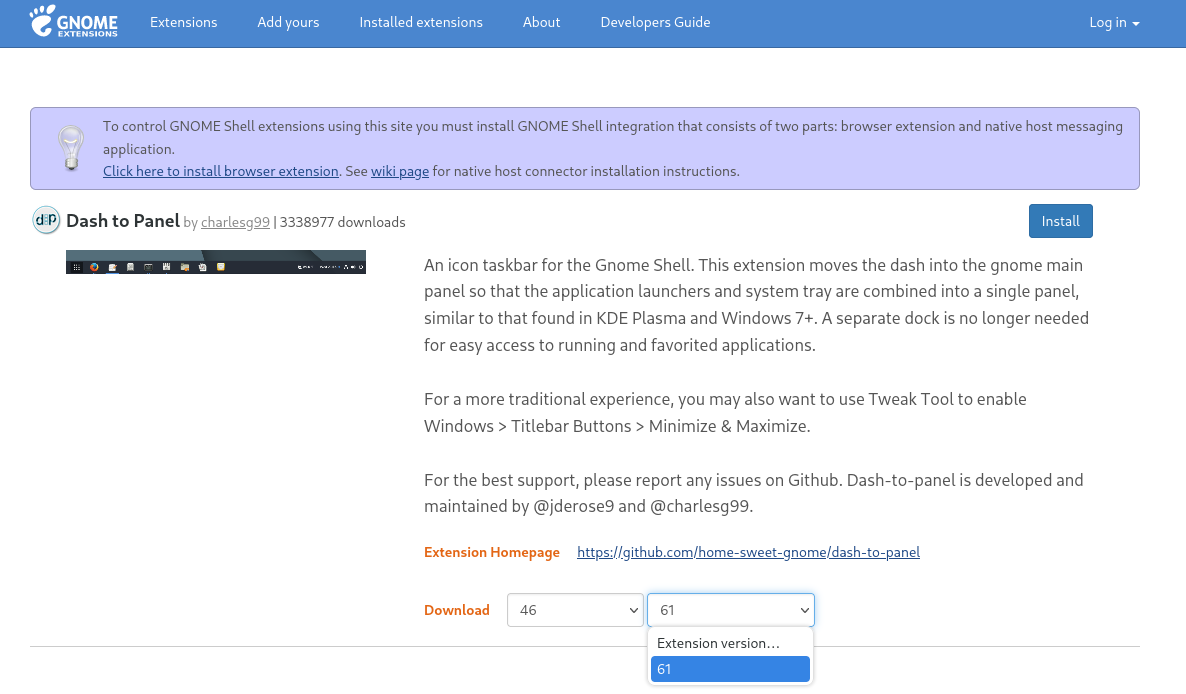Click the '3338977 downloads' text

coord(343,222)
